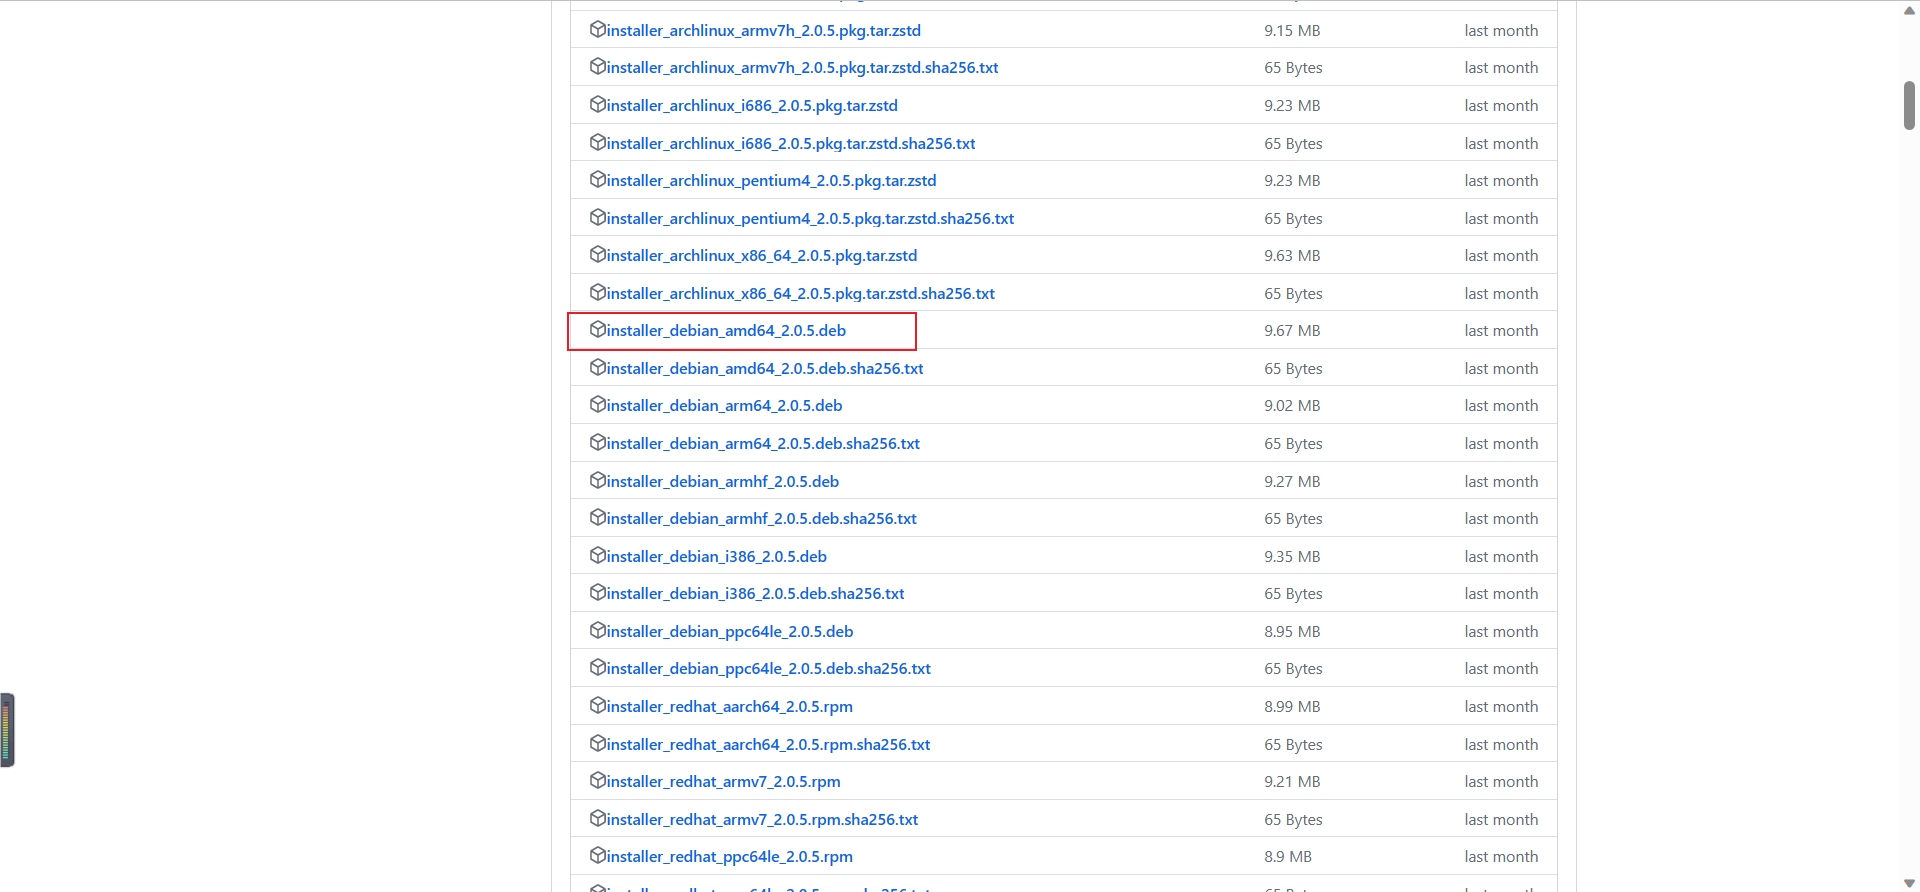Click package icon beside installer_archlinux_armv7h_2.0.5.pkg.tar.zstd
Viewport: 1920px width, 892px height.
coord(598,29)
